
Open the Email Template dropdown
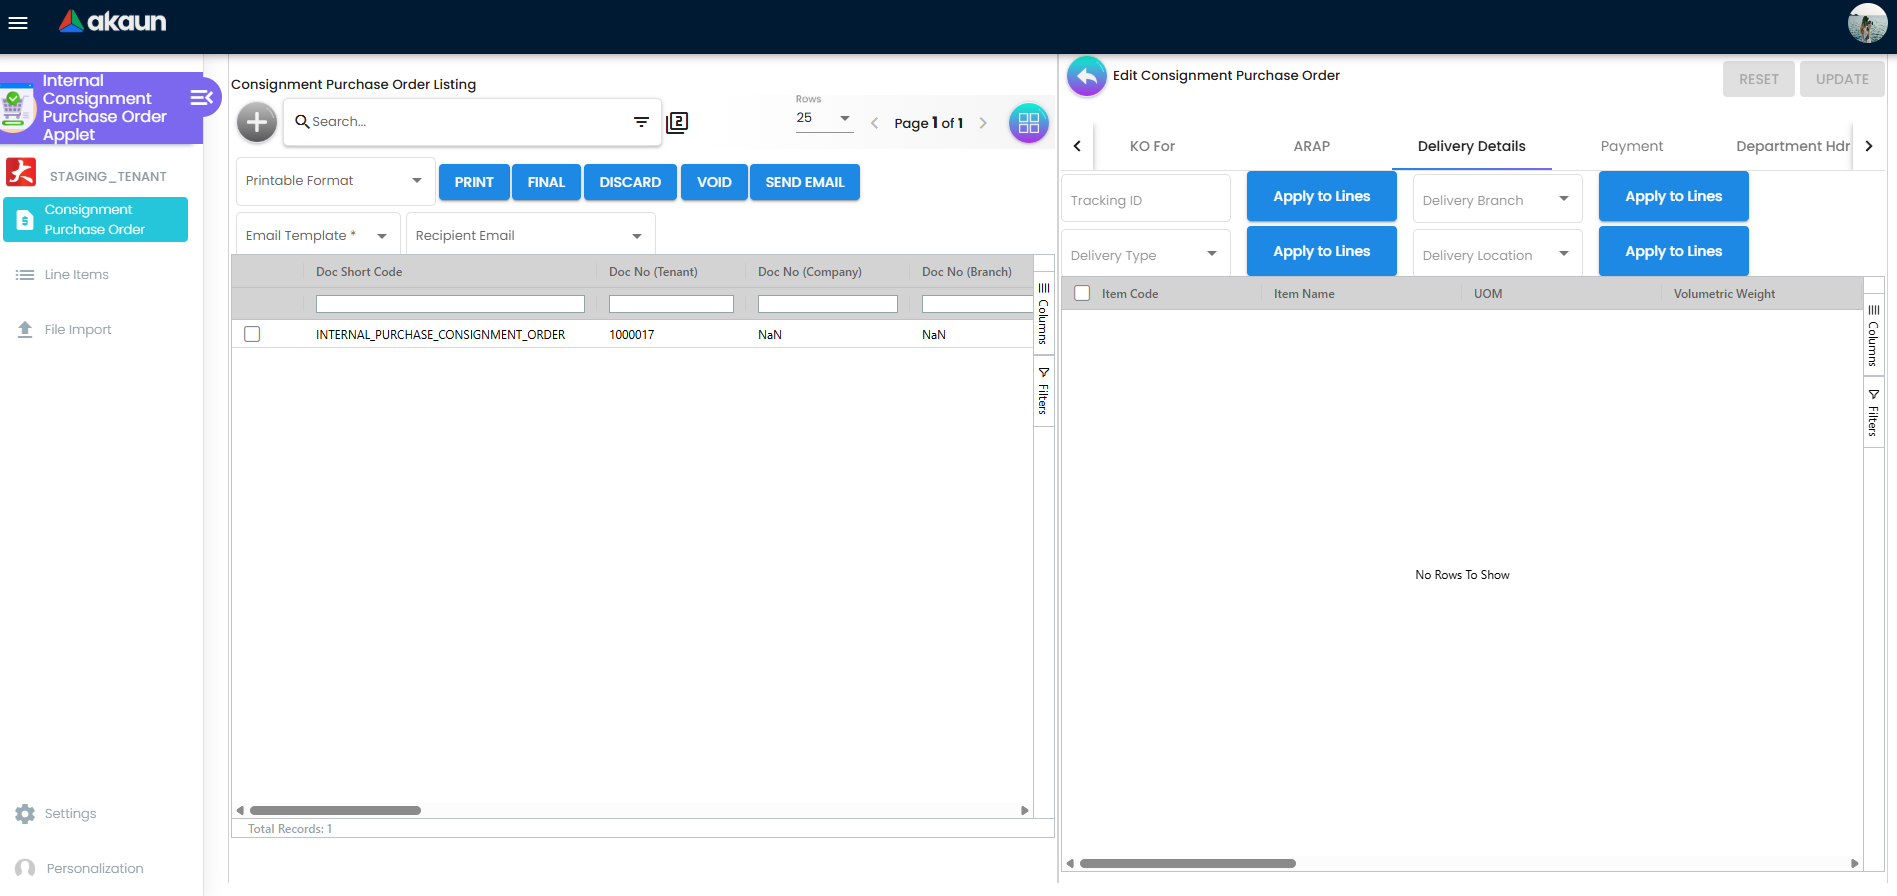(318, 235)
